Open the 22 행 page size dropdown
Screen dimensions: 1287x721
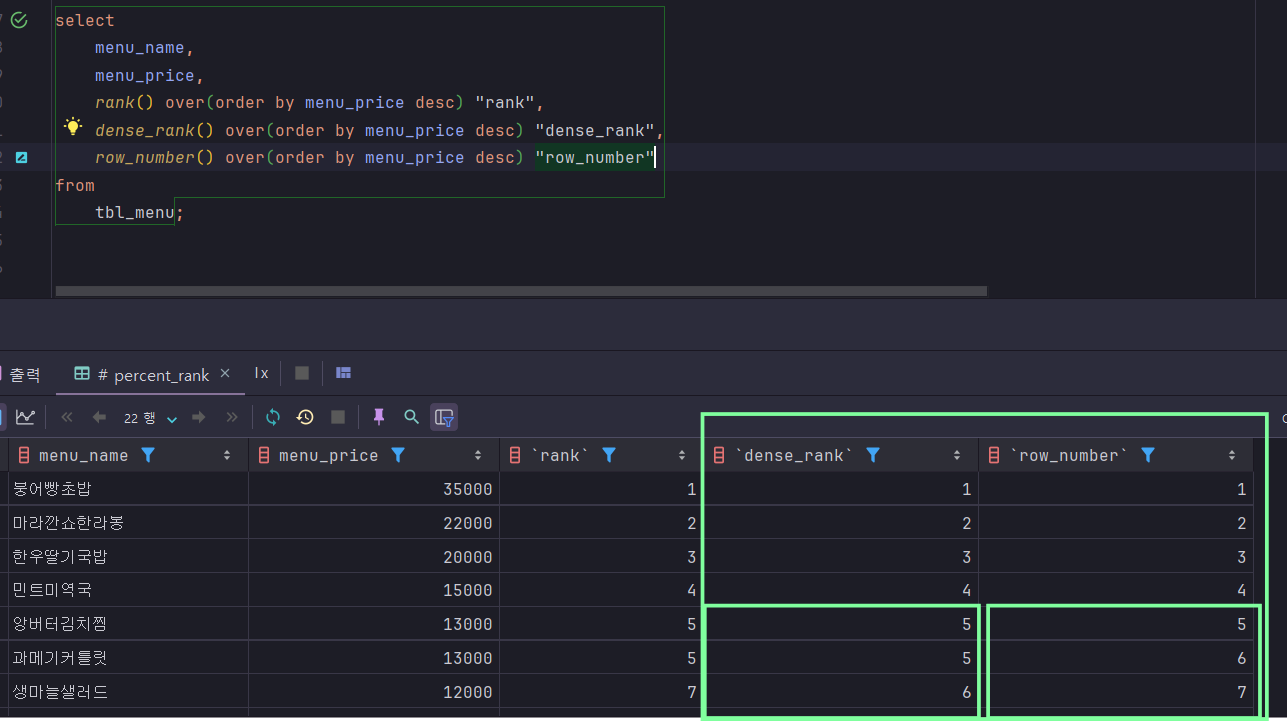coord(150,417)
